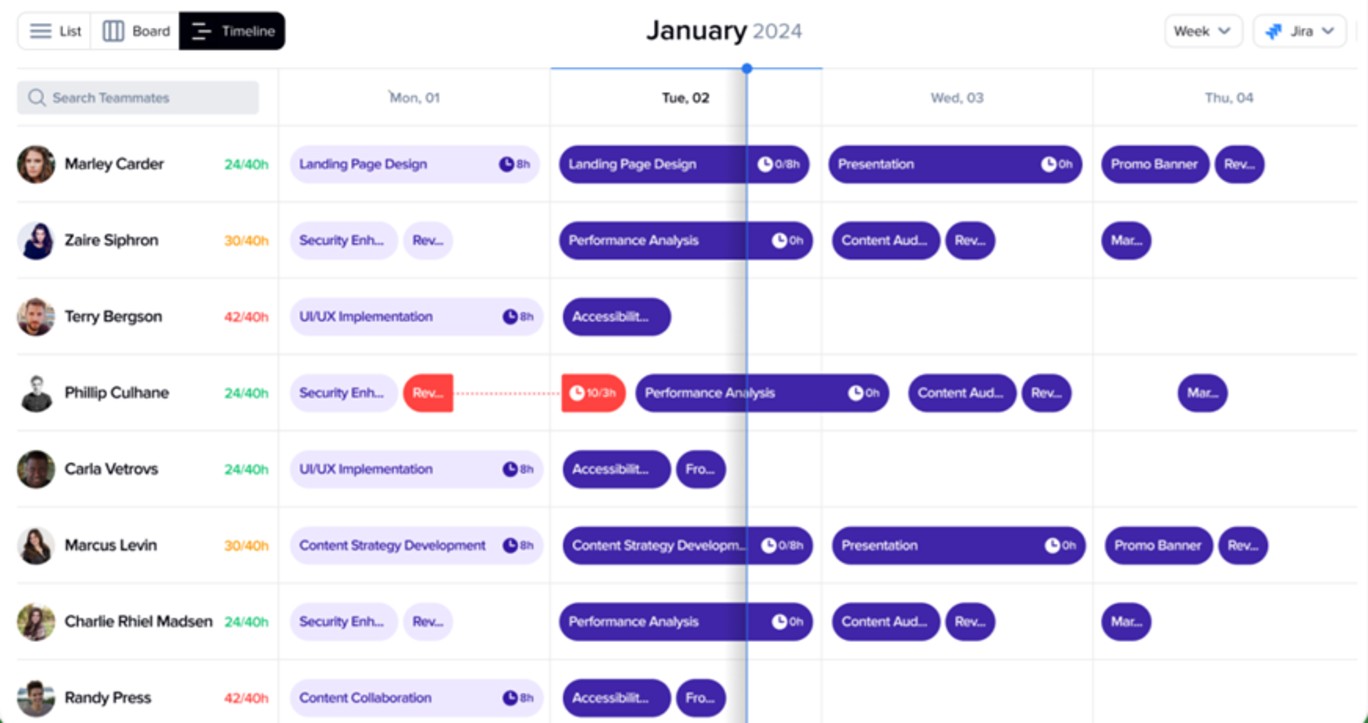
Task: Open Terry Bergson's Accessibilit... task
Action: point(616,317)
